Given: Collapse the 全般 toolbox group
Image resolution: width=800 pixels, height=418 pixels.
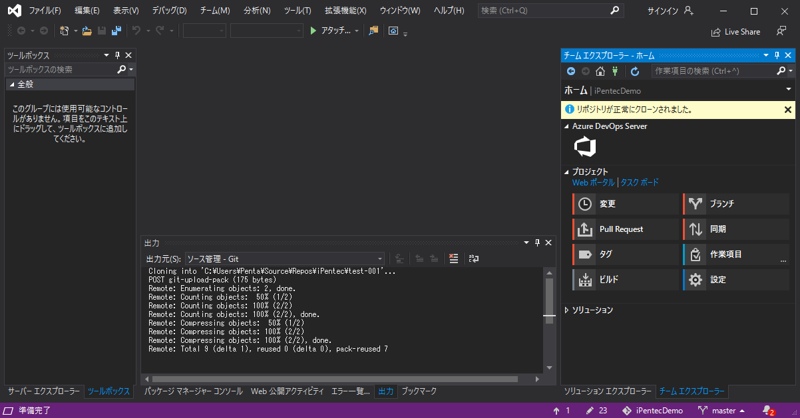Looking at the screenshot, I should [12, 85].
